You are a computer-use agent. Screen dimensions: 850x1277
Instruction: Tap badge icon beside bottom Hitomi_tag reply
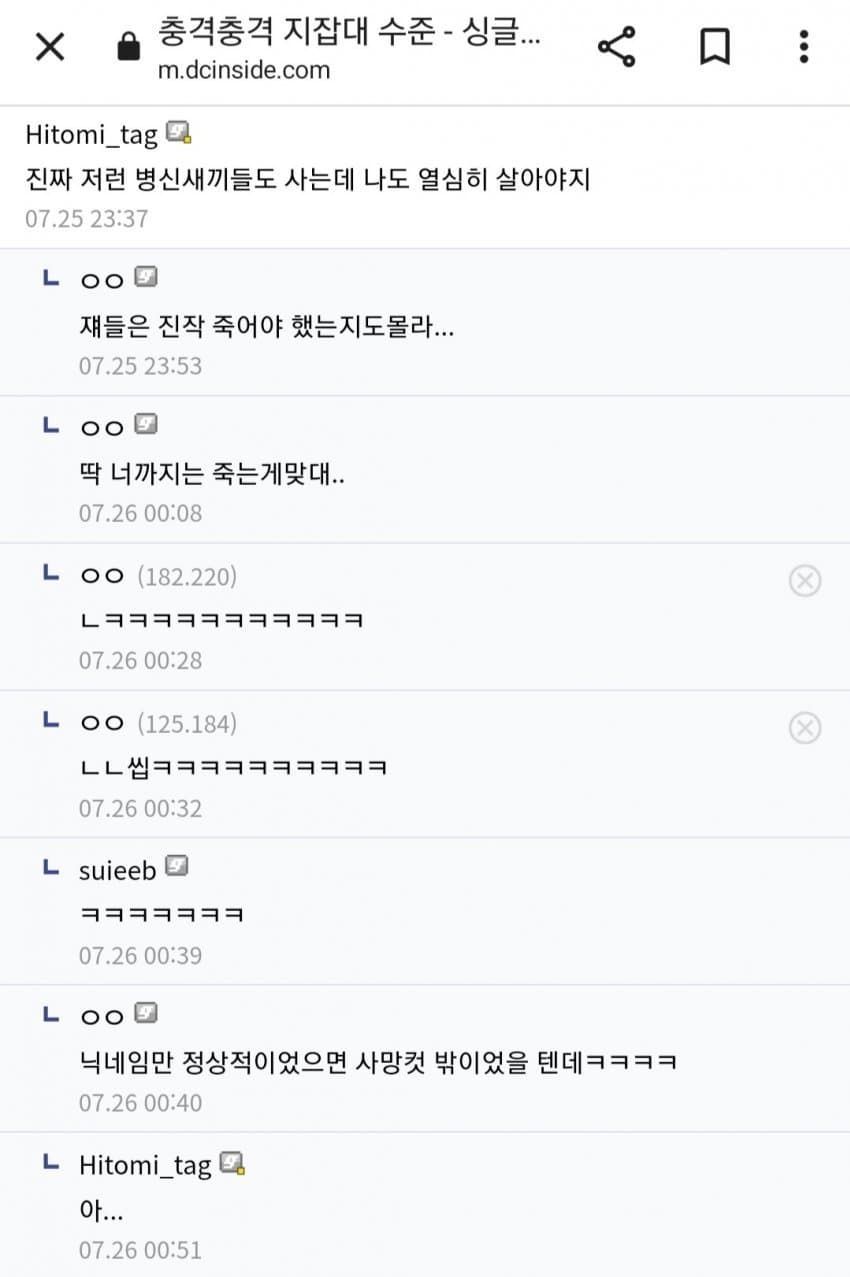click(x=233, y=1163)
